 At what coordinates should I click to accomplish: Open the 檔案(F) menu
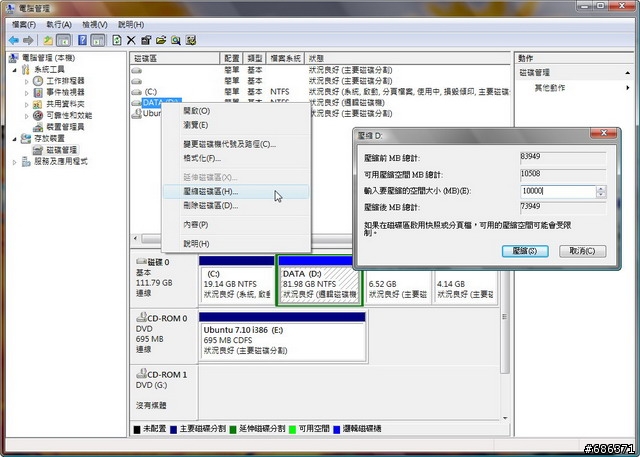[24, 24]
